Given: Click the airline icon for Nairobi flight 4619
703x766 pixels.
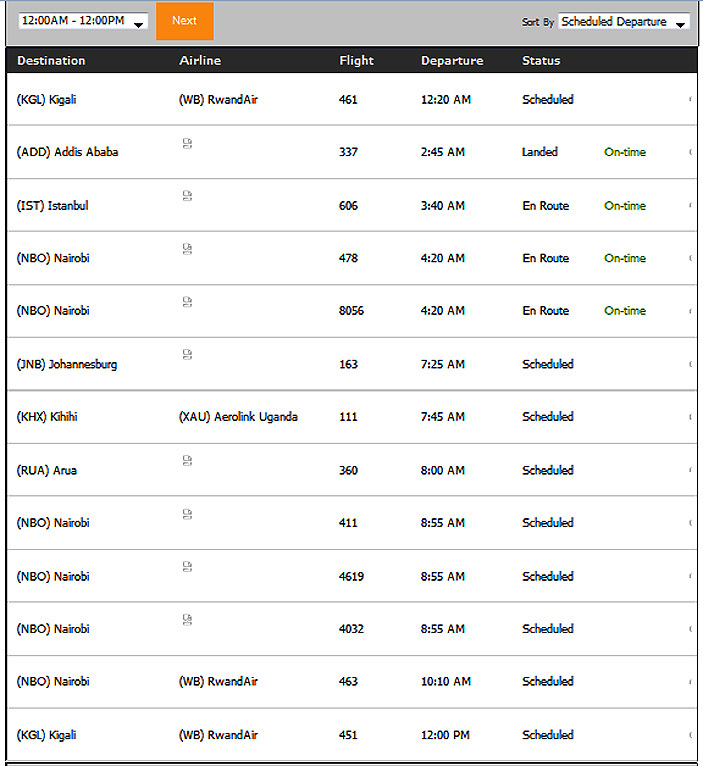Looking at the screenshot, I should tap(187, 567).
